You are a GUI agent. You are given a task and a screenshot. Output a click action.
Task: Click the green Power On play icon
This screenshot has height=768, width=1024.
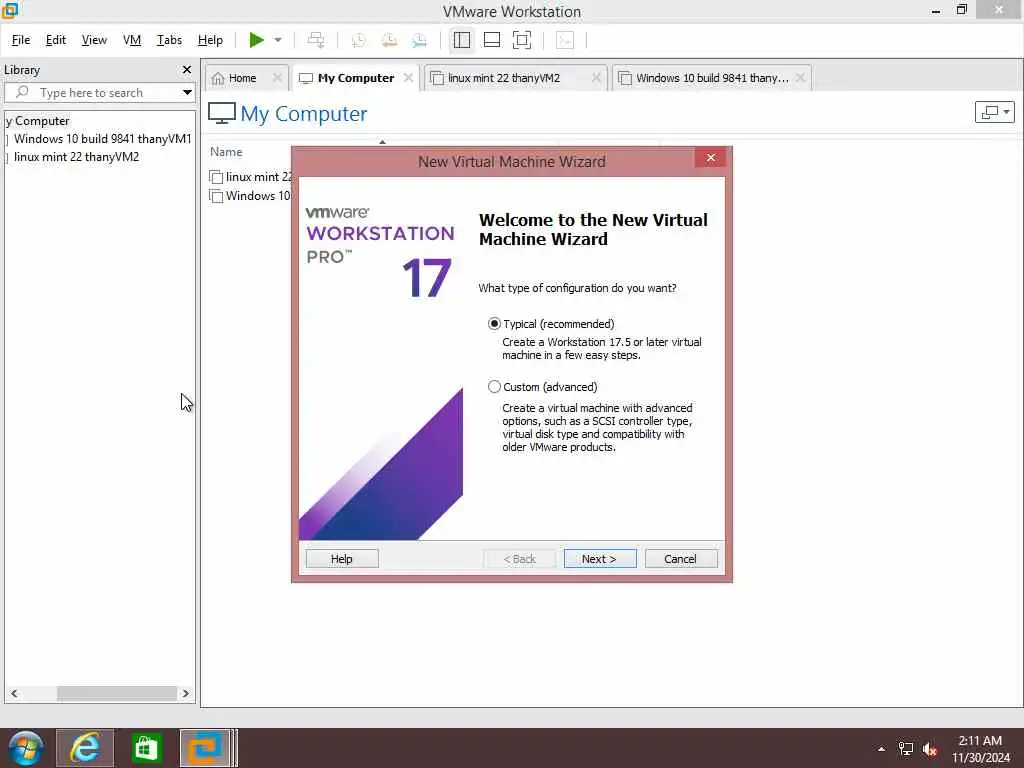coord(257,40)
